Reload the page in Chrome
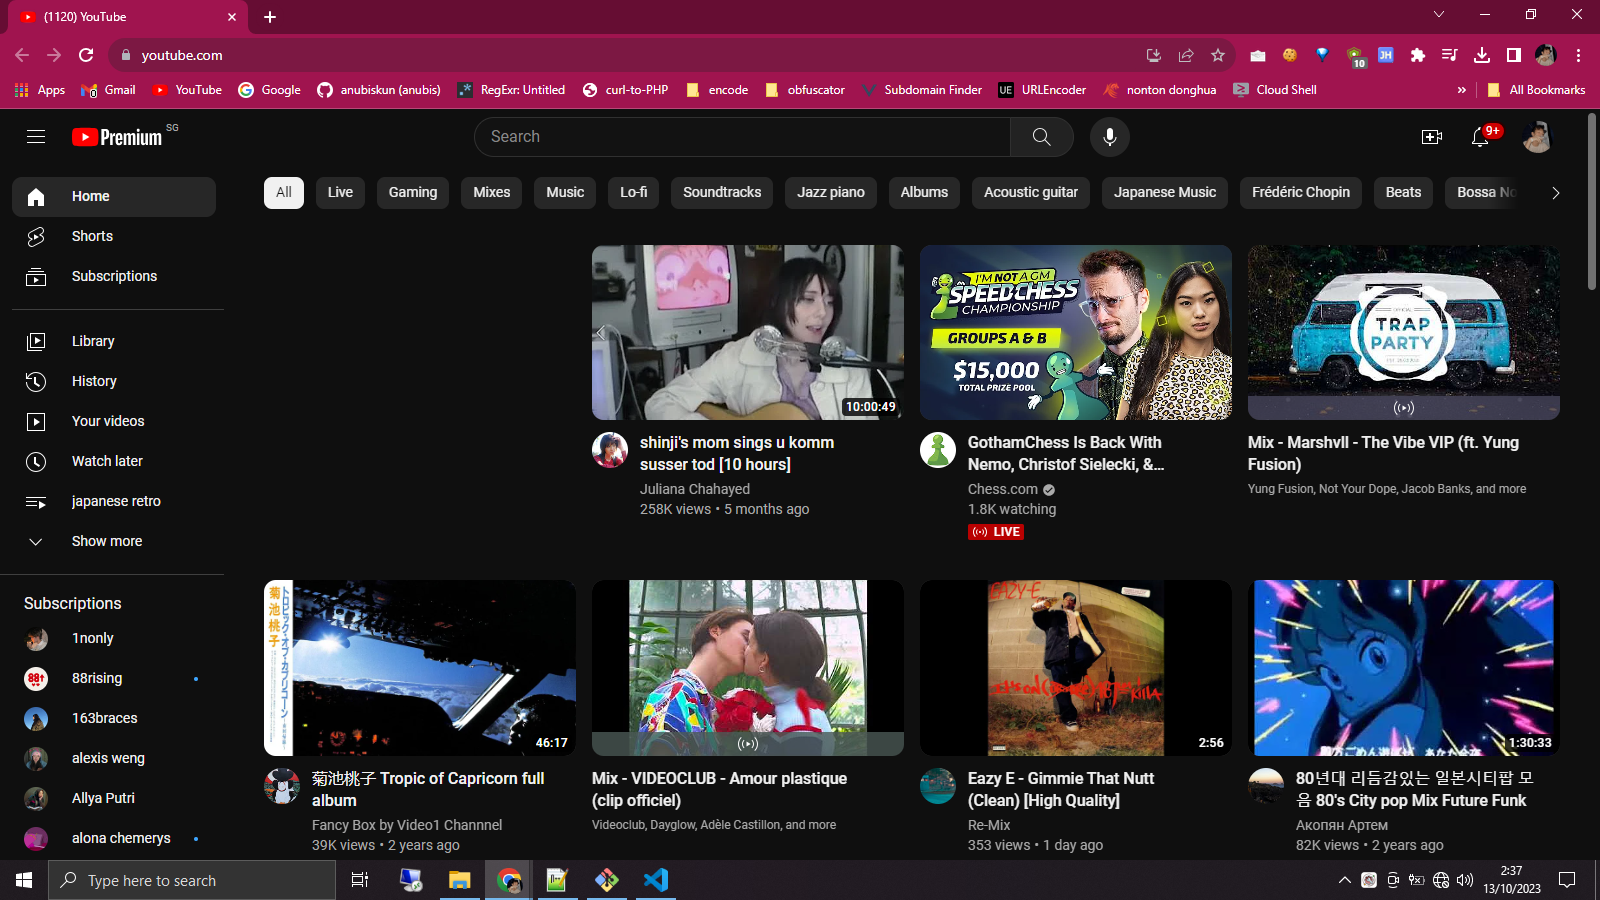 point(86,55)
